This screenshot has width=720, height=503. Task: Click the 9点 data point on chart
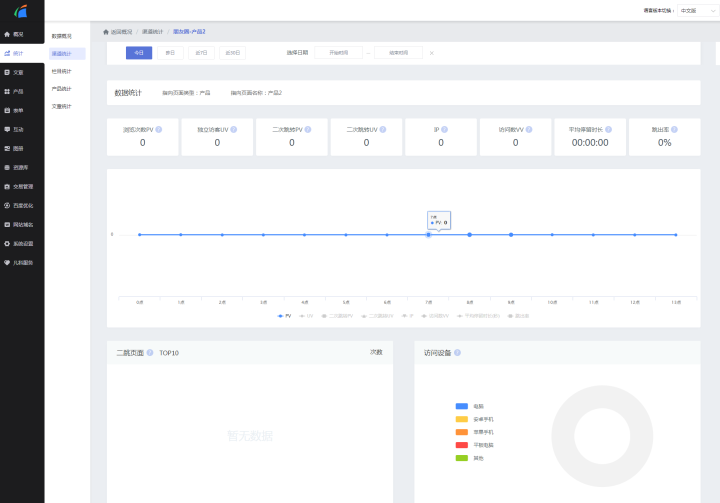[x=511, y=235]
